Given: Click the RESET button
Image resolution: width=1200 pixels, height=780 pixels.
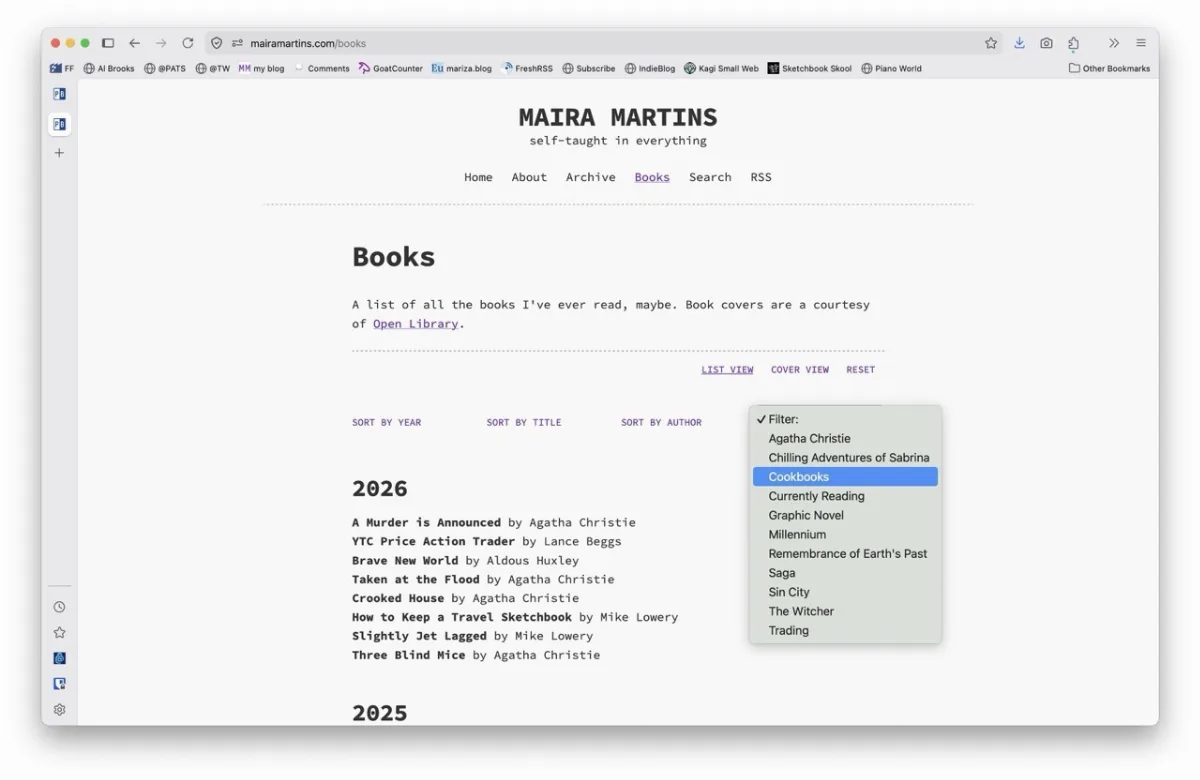Looking at the screenshot, I should (860, 370).
